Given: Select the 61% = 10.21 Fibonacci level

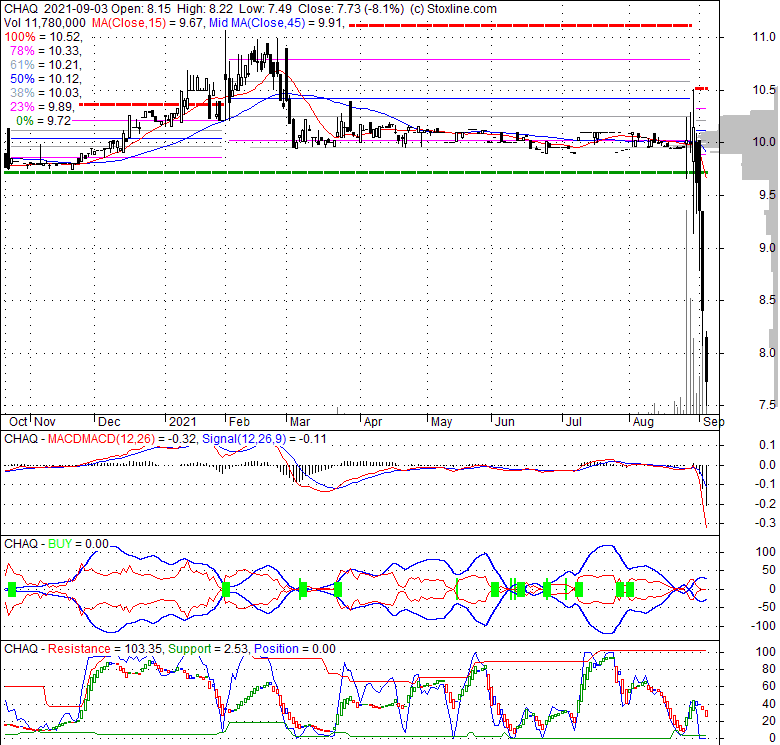Looking at the screenshot, I should coord(46,65).
